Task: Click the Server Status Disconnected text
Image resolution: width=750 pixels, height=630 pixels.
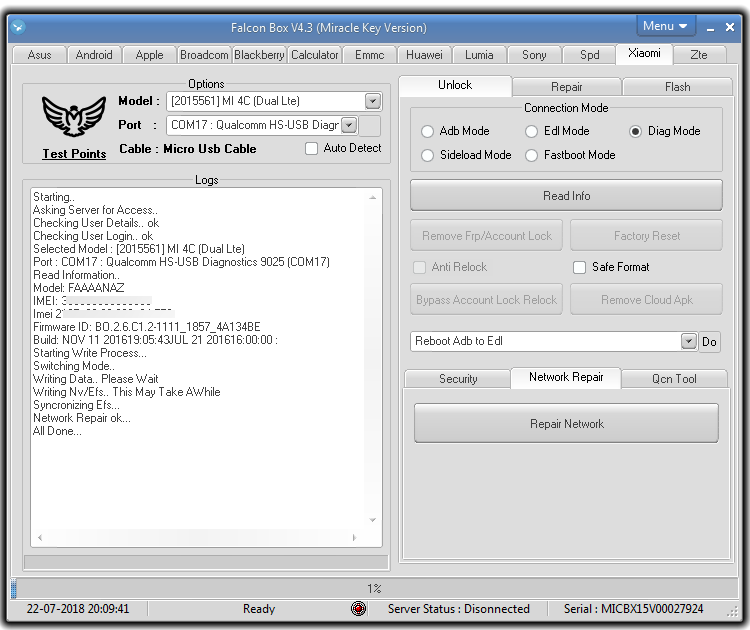Action: click(x=459, y=608)
